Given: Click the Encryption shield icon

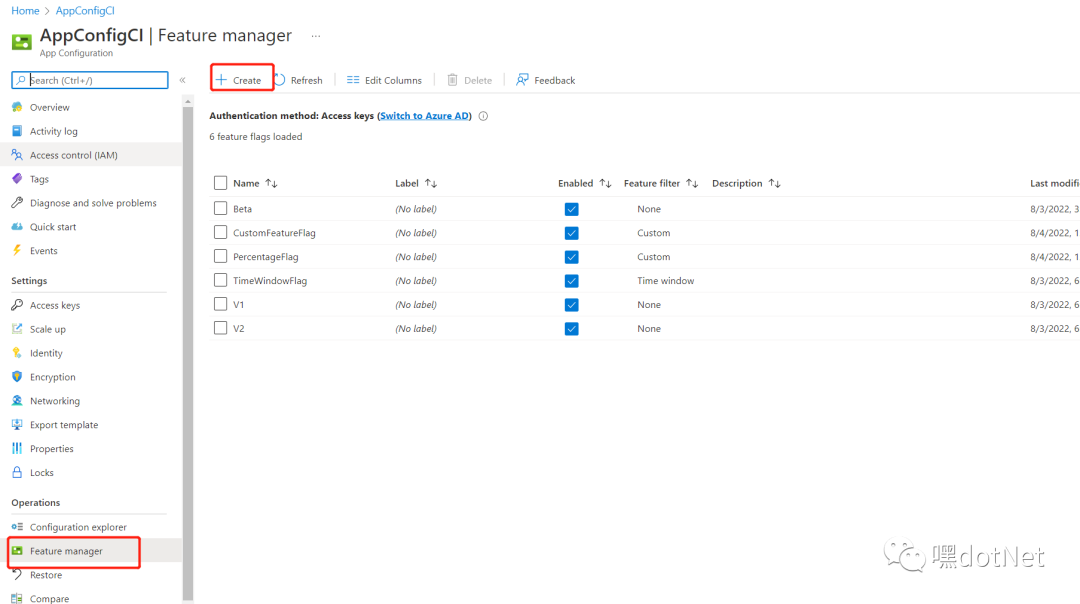Looking at the screenshot, I should pyautogui.click(x=17, y=377).
